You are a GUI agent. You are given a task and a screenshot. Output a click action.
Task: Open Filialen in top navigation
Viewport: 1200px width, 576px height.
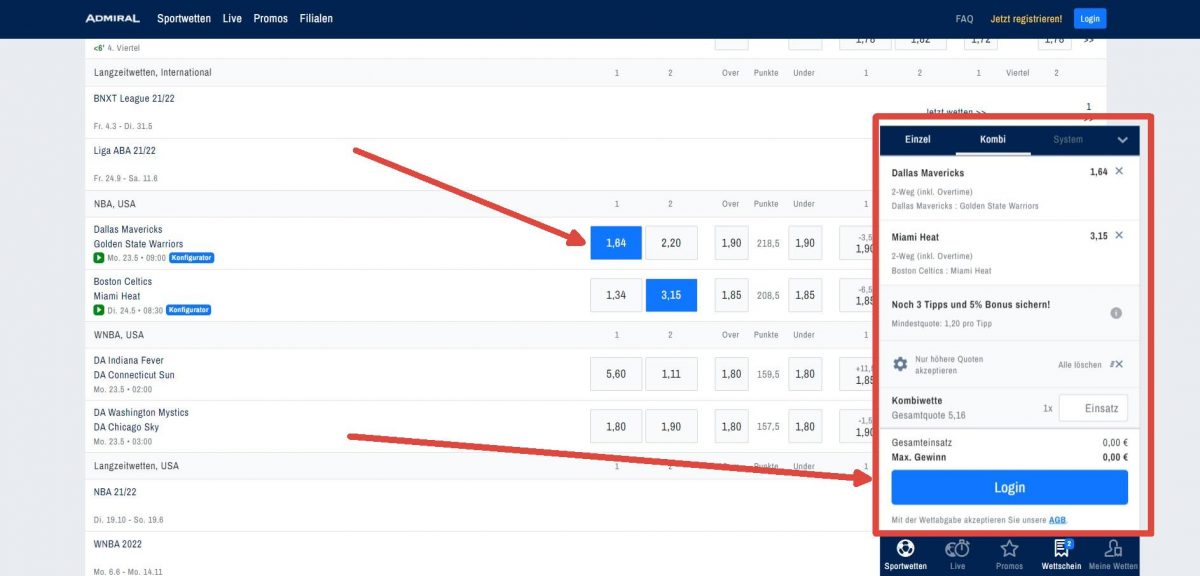[x=316, y=18]
